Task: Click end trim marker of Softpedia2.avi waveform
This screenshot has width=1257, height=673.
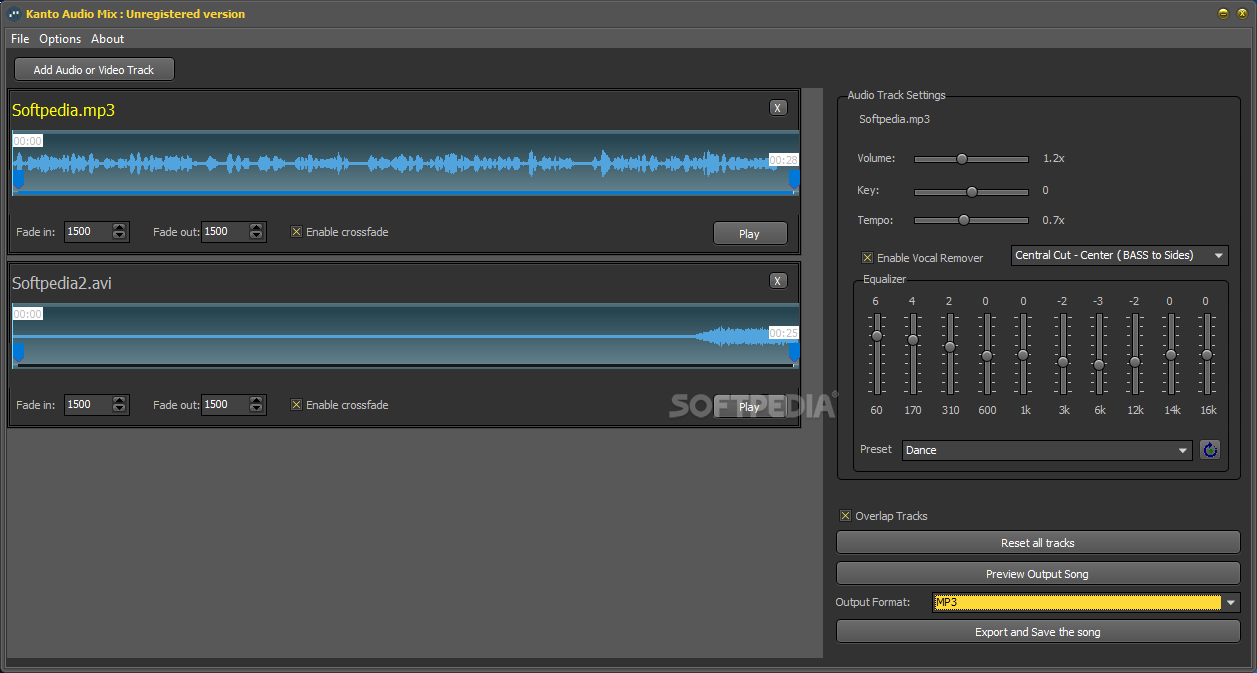Action: pyautogui.click(x=794, y=353)
